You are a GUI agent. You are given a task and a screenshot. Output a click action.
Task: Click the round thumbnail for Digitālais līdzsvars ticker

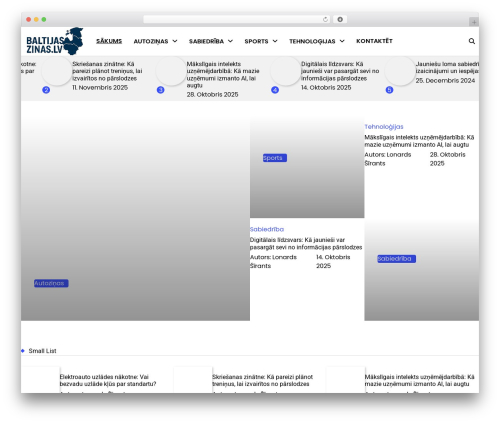click(285, 71)
